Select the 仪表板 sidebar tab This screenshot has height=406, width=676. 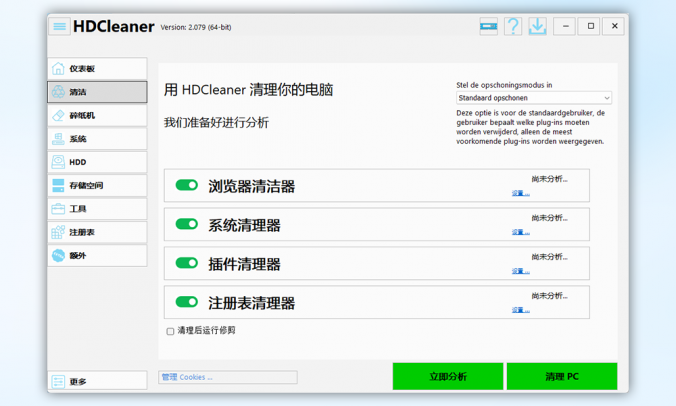coord(97,69)
